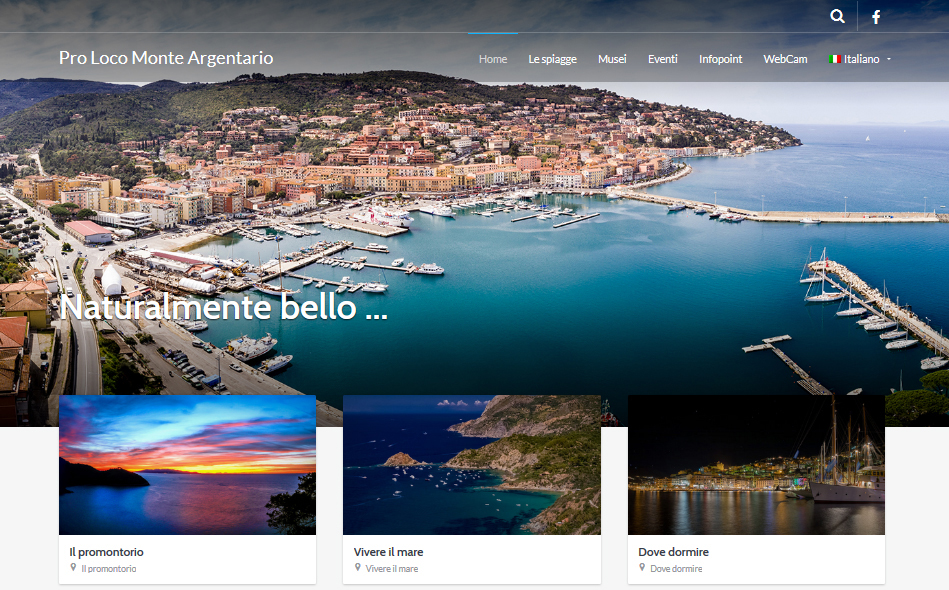
Task: Open the Le spiagge menu item
Action: (553, 59)
